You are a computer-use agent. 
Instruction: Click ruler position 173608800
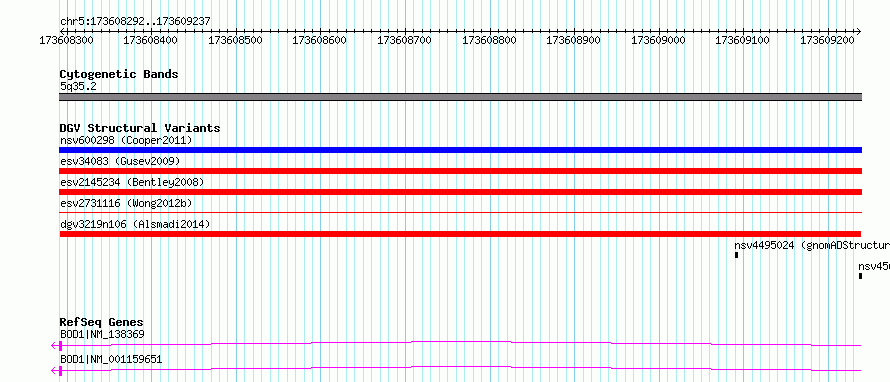(x=489, y=40)
